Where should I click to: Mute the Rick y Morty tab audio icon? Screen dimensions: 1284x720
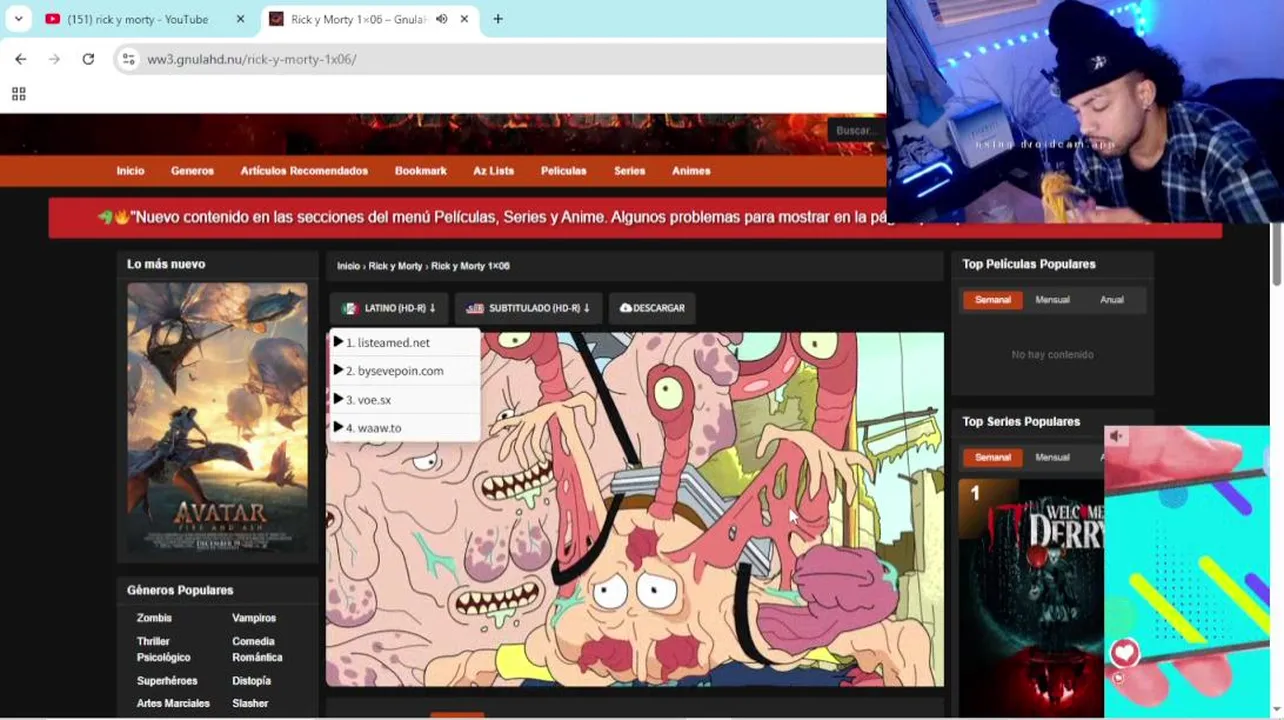click(441, 19)
